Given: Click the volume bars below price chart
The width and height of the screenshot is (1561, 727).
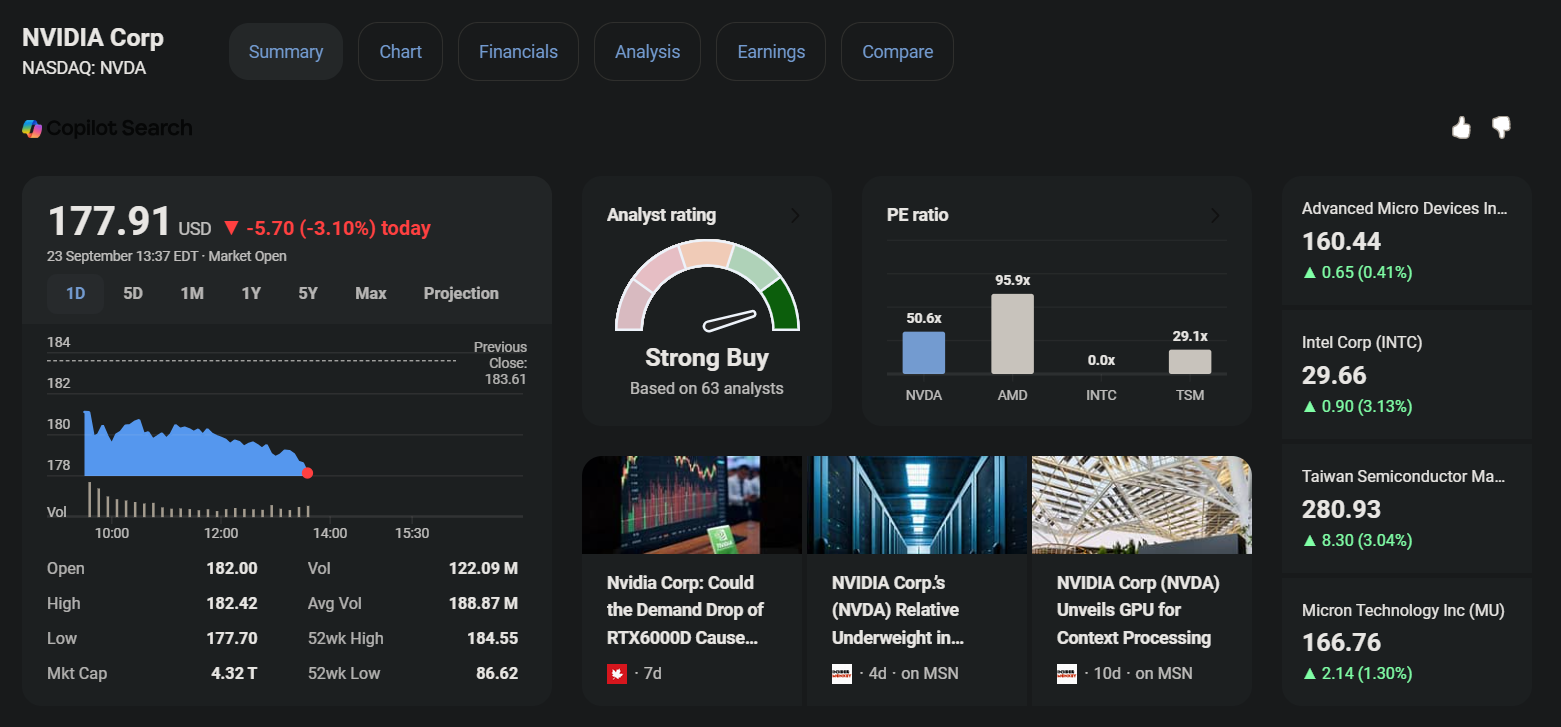Looking at the screenshot, I should click(197, 500).
